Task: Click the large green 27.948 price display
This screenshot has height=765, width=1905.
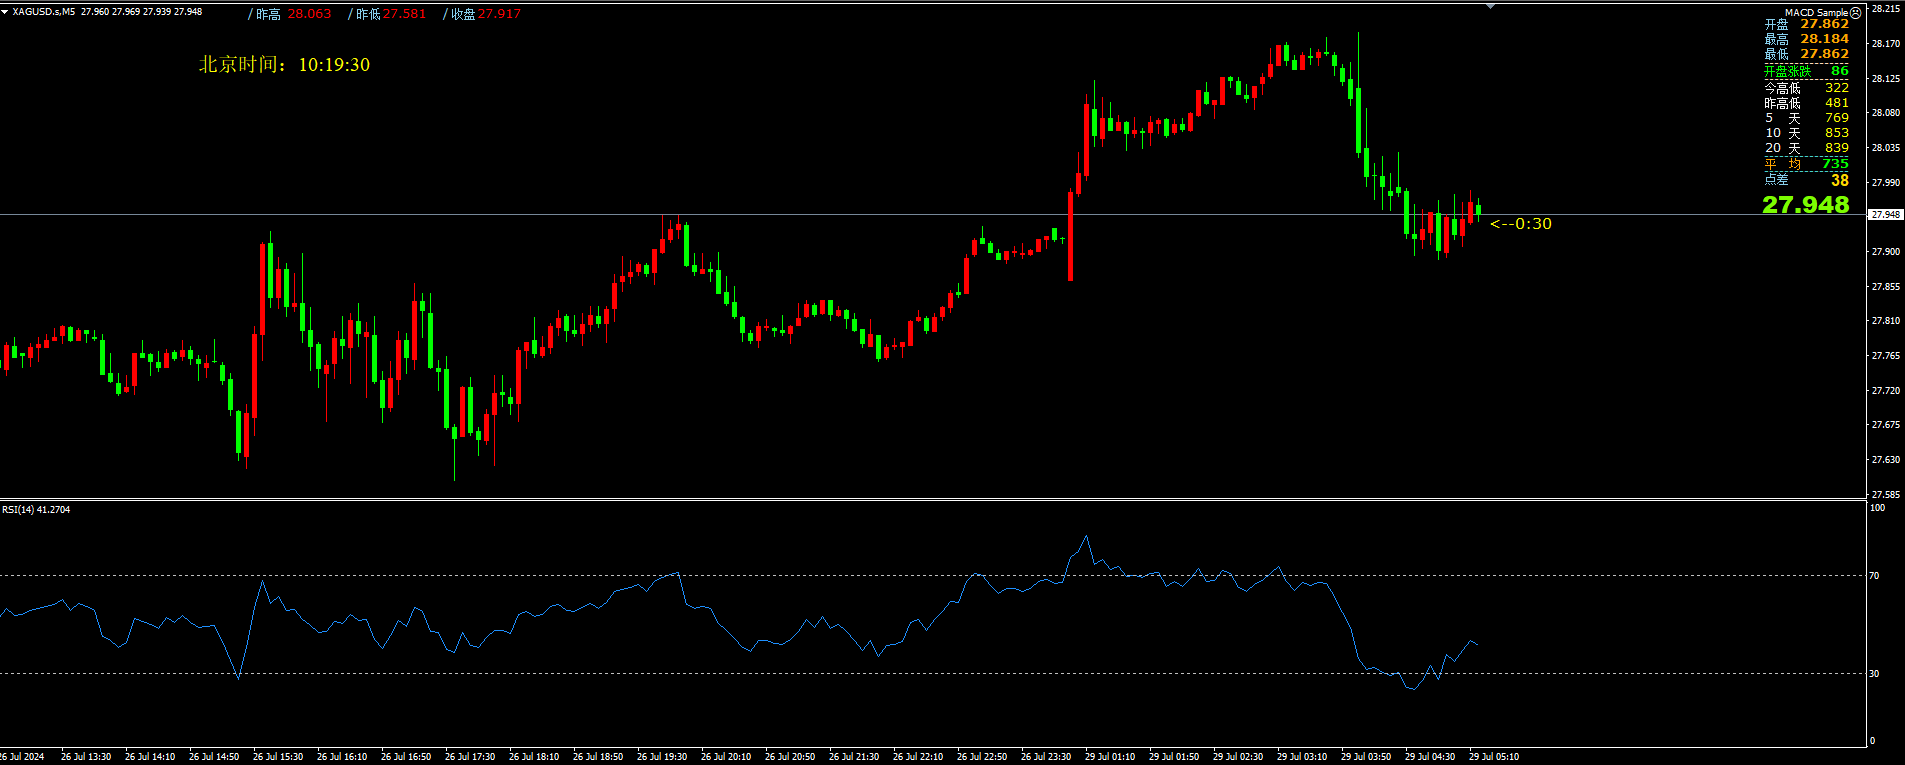Action: (x=1805, y=205)
